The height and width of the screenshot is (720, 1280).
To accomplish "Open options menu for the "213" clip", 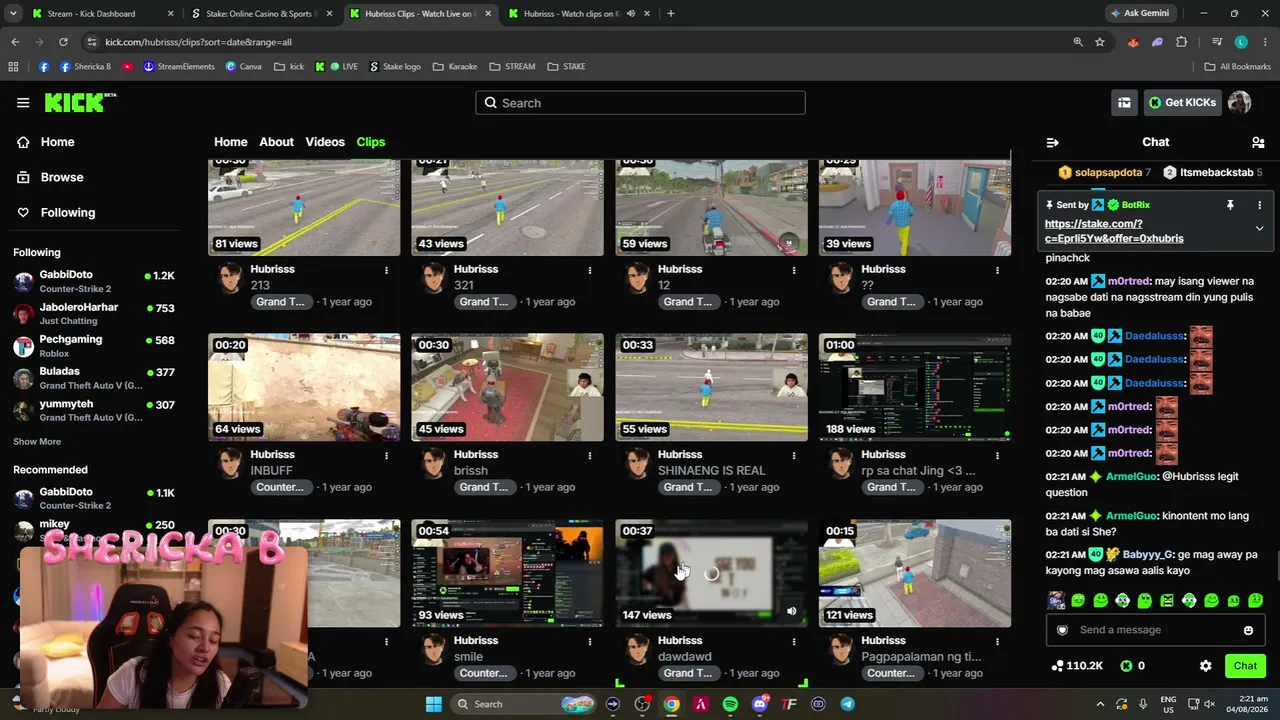I will [x=386, y=270].
